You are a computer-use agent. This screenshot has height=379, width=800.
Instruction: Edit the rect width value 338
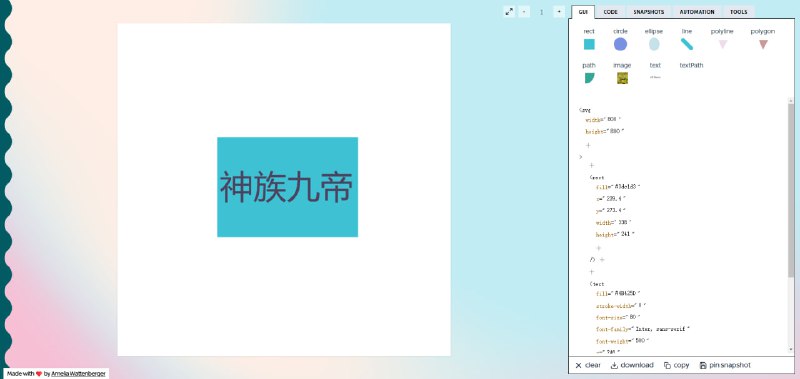pyautogui.click(x=624, y=222)
